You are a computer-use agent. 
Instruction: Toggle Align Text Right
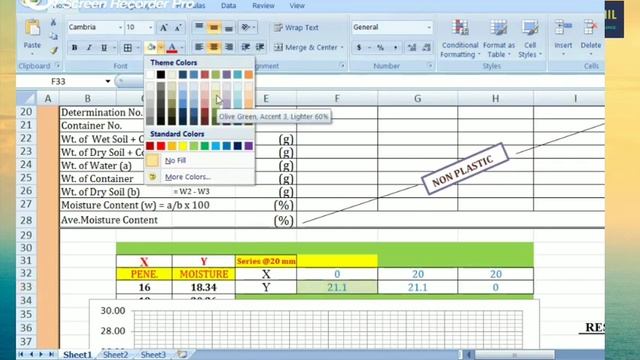(229, 47)
